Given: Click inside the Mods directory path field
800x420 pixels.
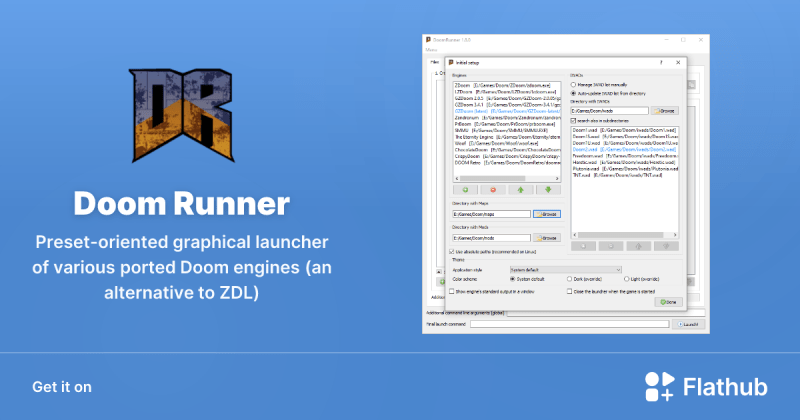Looking at the screenshot, I should click(x=492, y=238).
